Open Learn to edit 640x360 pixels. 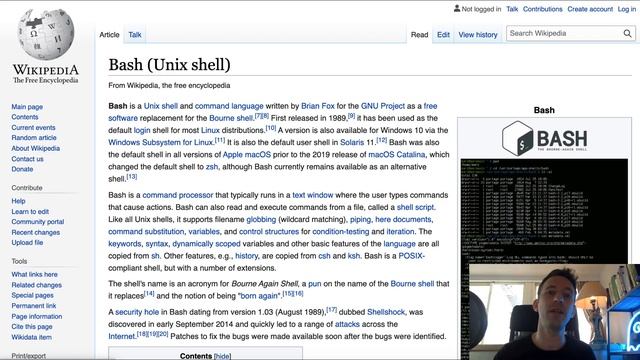(30, 211)
